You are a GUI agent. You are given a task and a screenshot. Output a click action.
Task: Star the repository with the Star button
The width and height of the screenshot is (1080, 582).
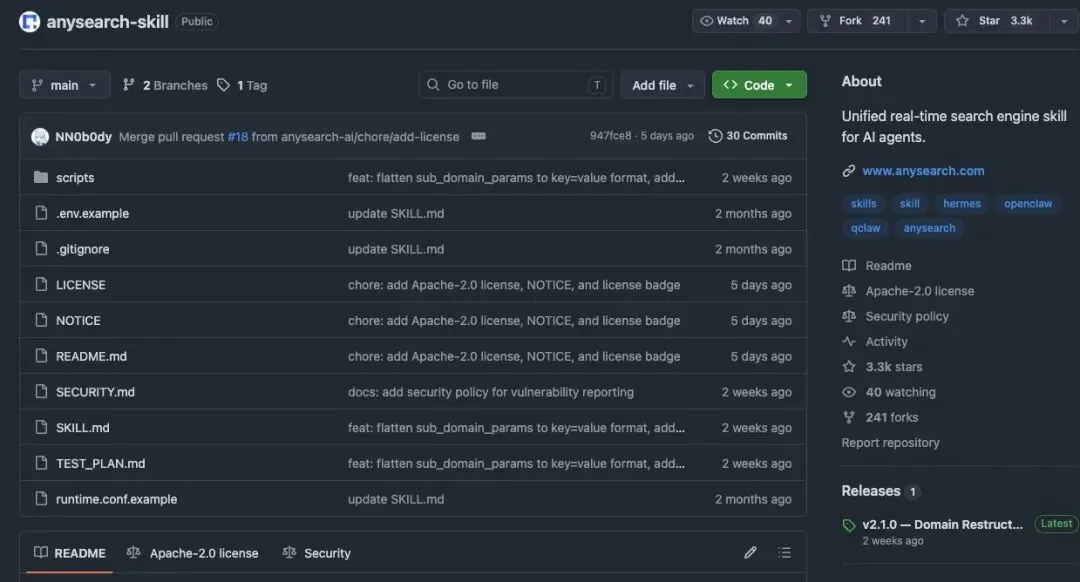click(x=998, y=21)
